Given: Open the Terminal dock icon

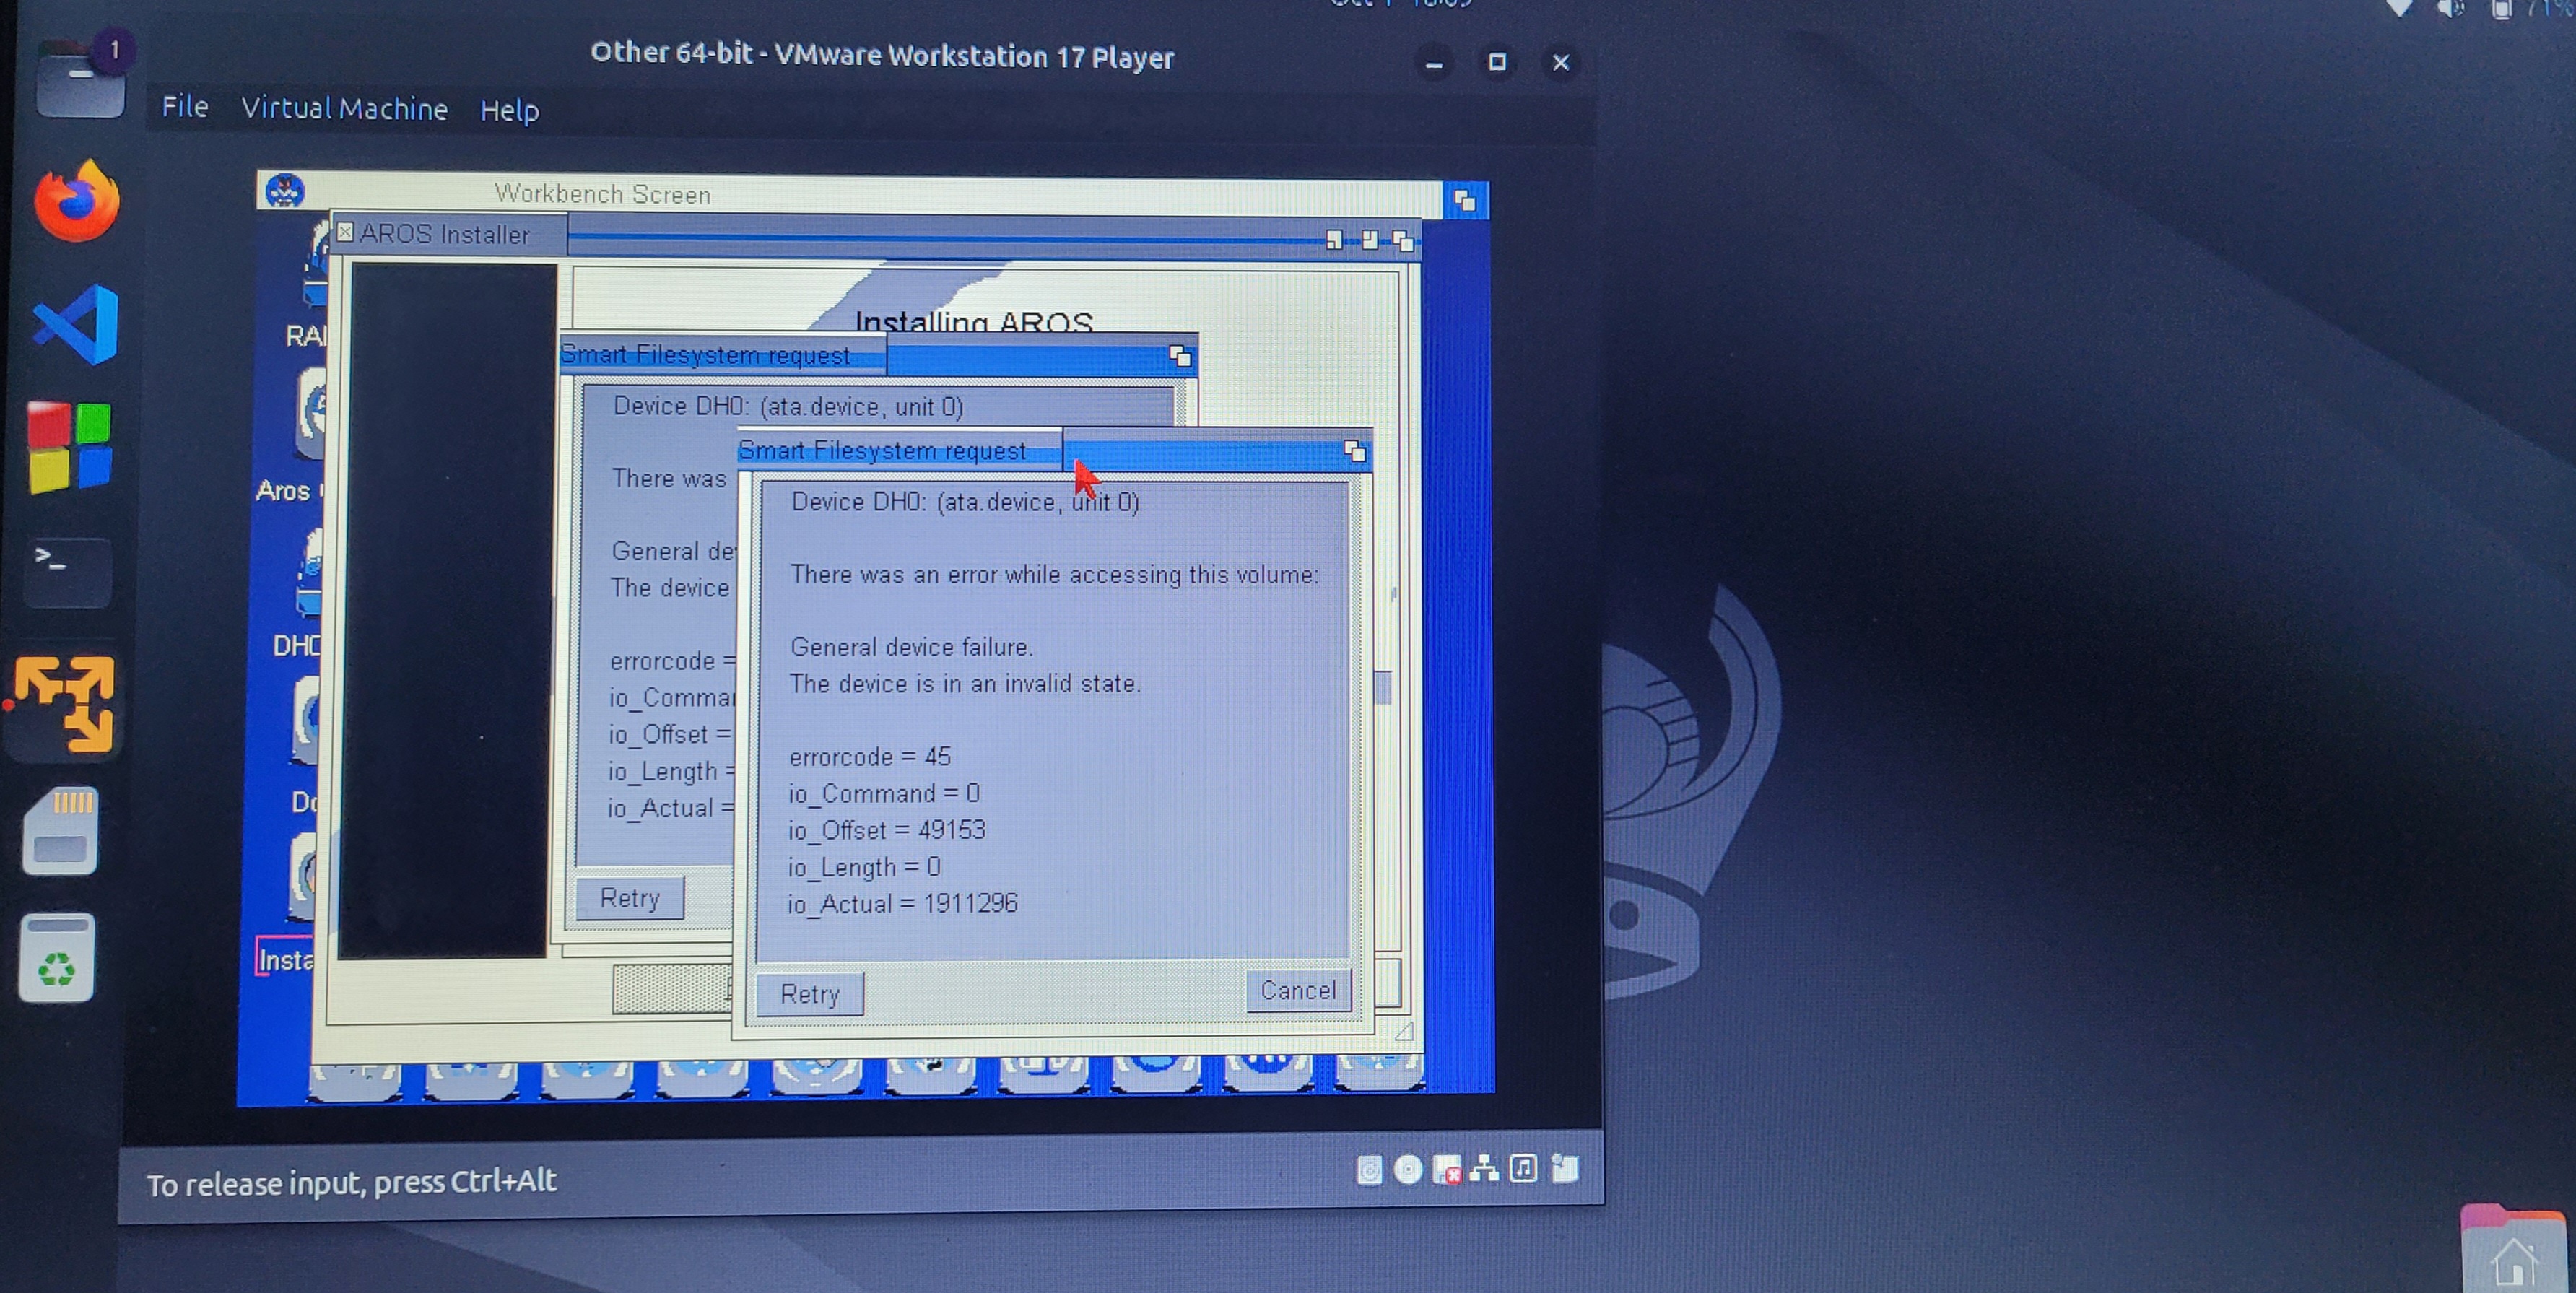Looking at the screenshot, I should click(67, 571).
